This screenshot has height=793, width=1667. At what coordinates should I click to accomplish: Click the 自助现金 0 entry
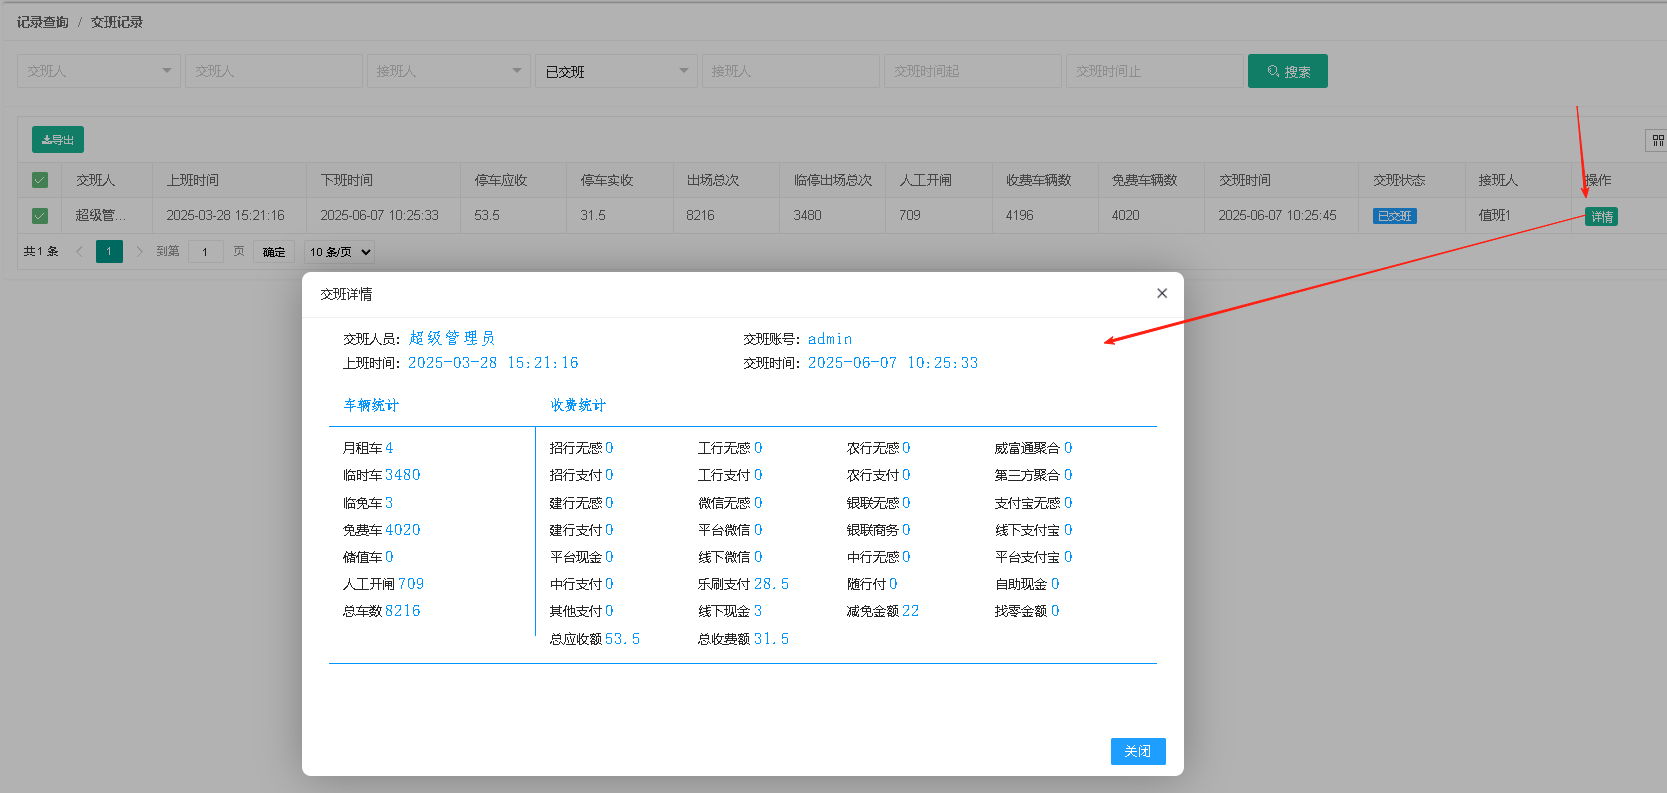pyautogui.click(x=1027, y=584)
